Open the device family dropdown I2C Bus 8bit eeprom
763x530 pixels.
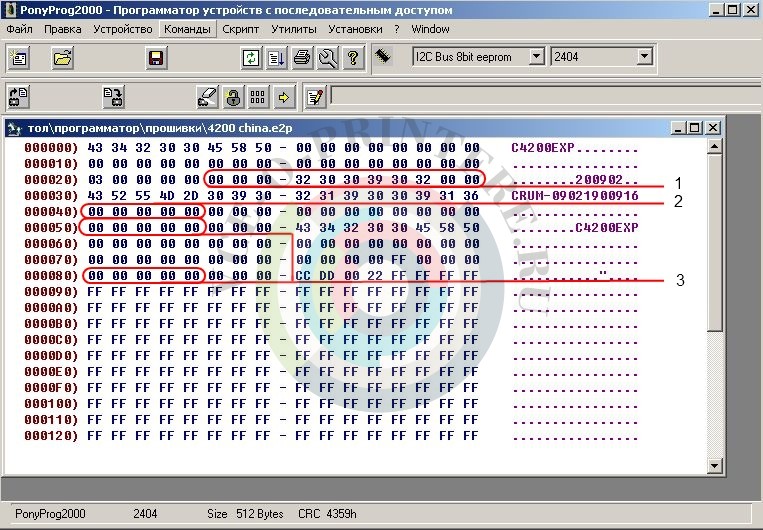click(x=536, y=56)
